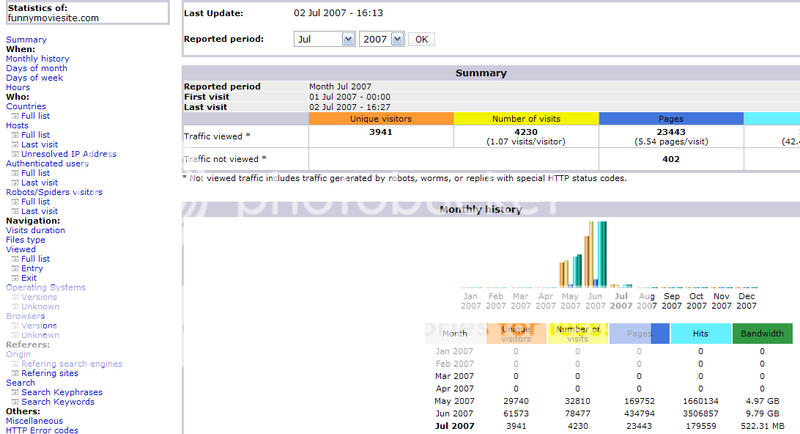
Task: Open the Summary link in the sidebar
Action: pos(26,40)
